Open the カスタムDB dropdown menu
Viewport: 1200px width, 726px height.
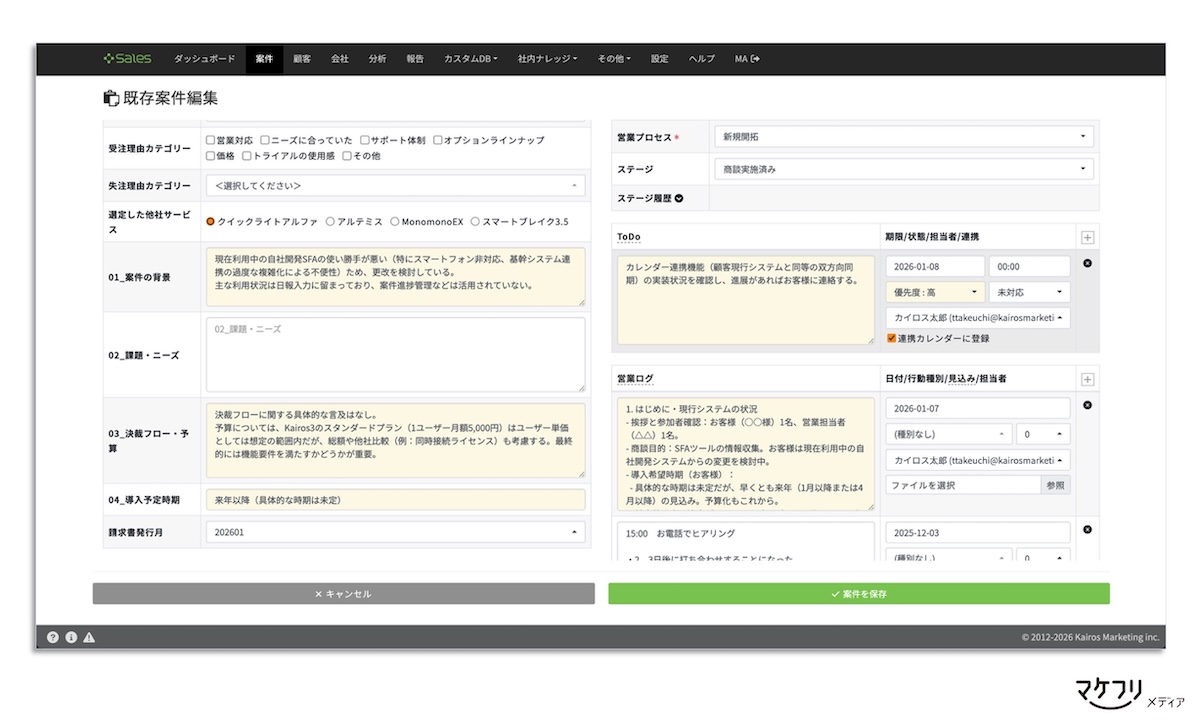coord(471,59)
